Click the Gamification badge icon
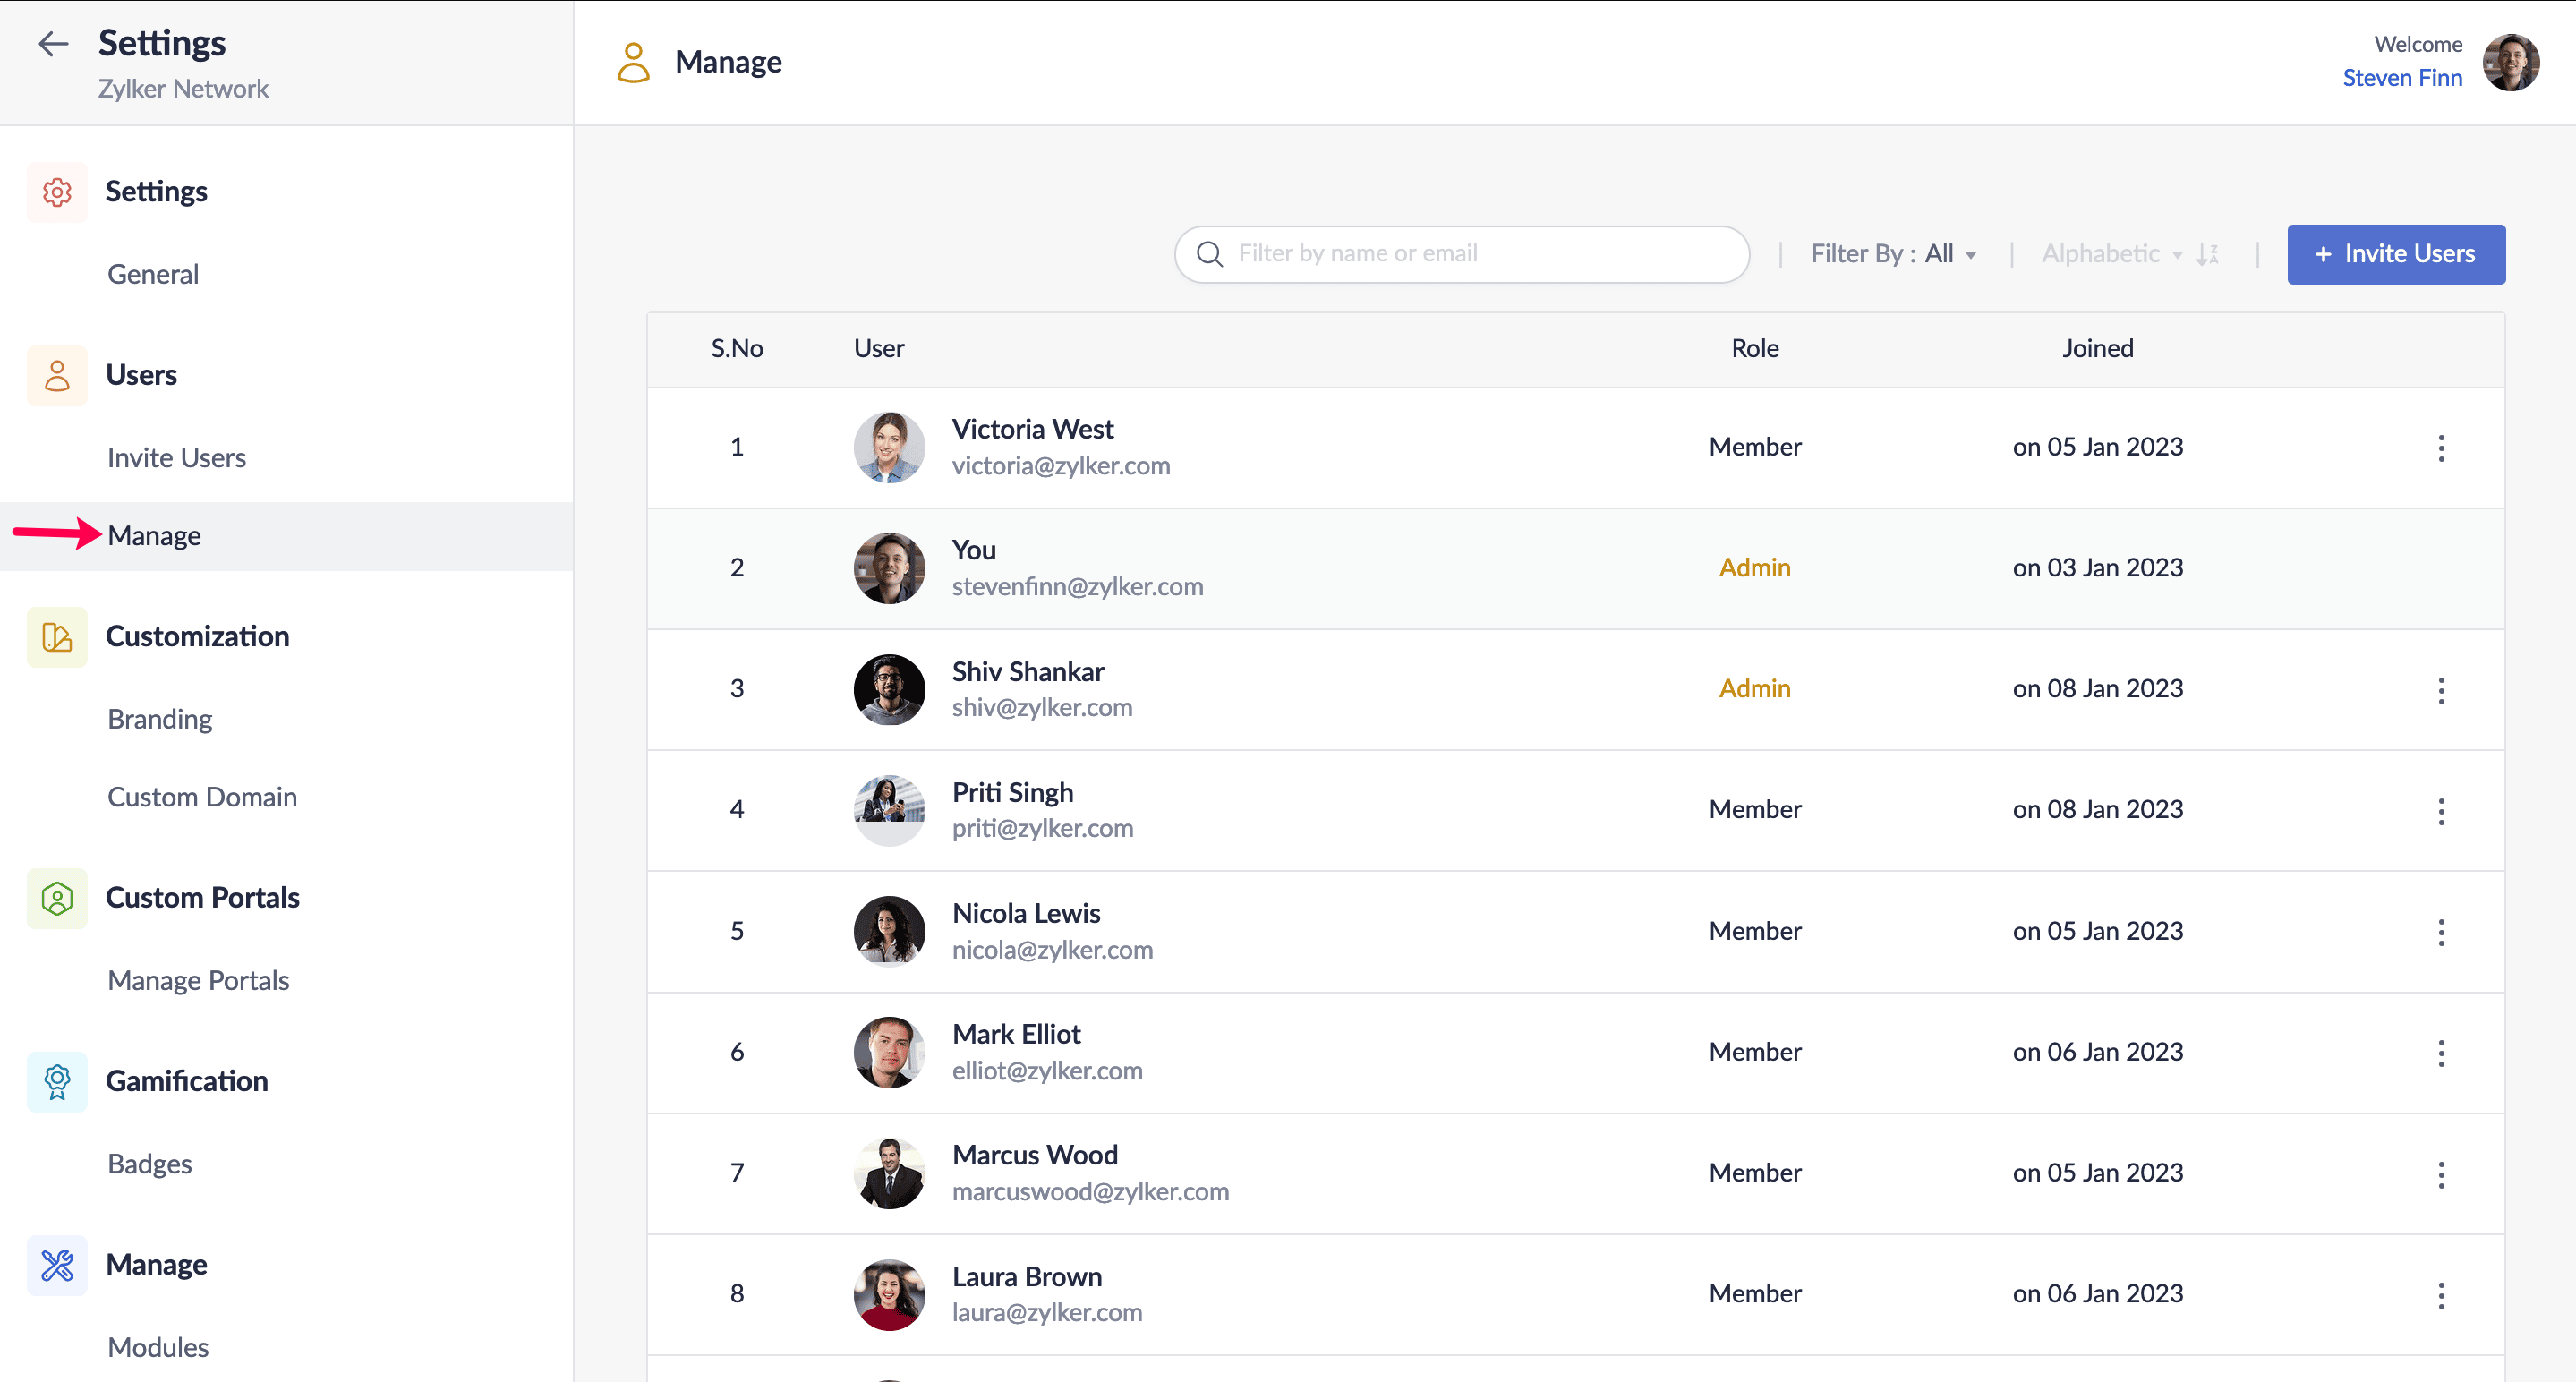This screenshot has height=1382, width=2576. pos(57,1081)
